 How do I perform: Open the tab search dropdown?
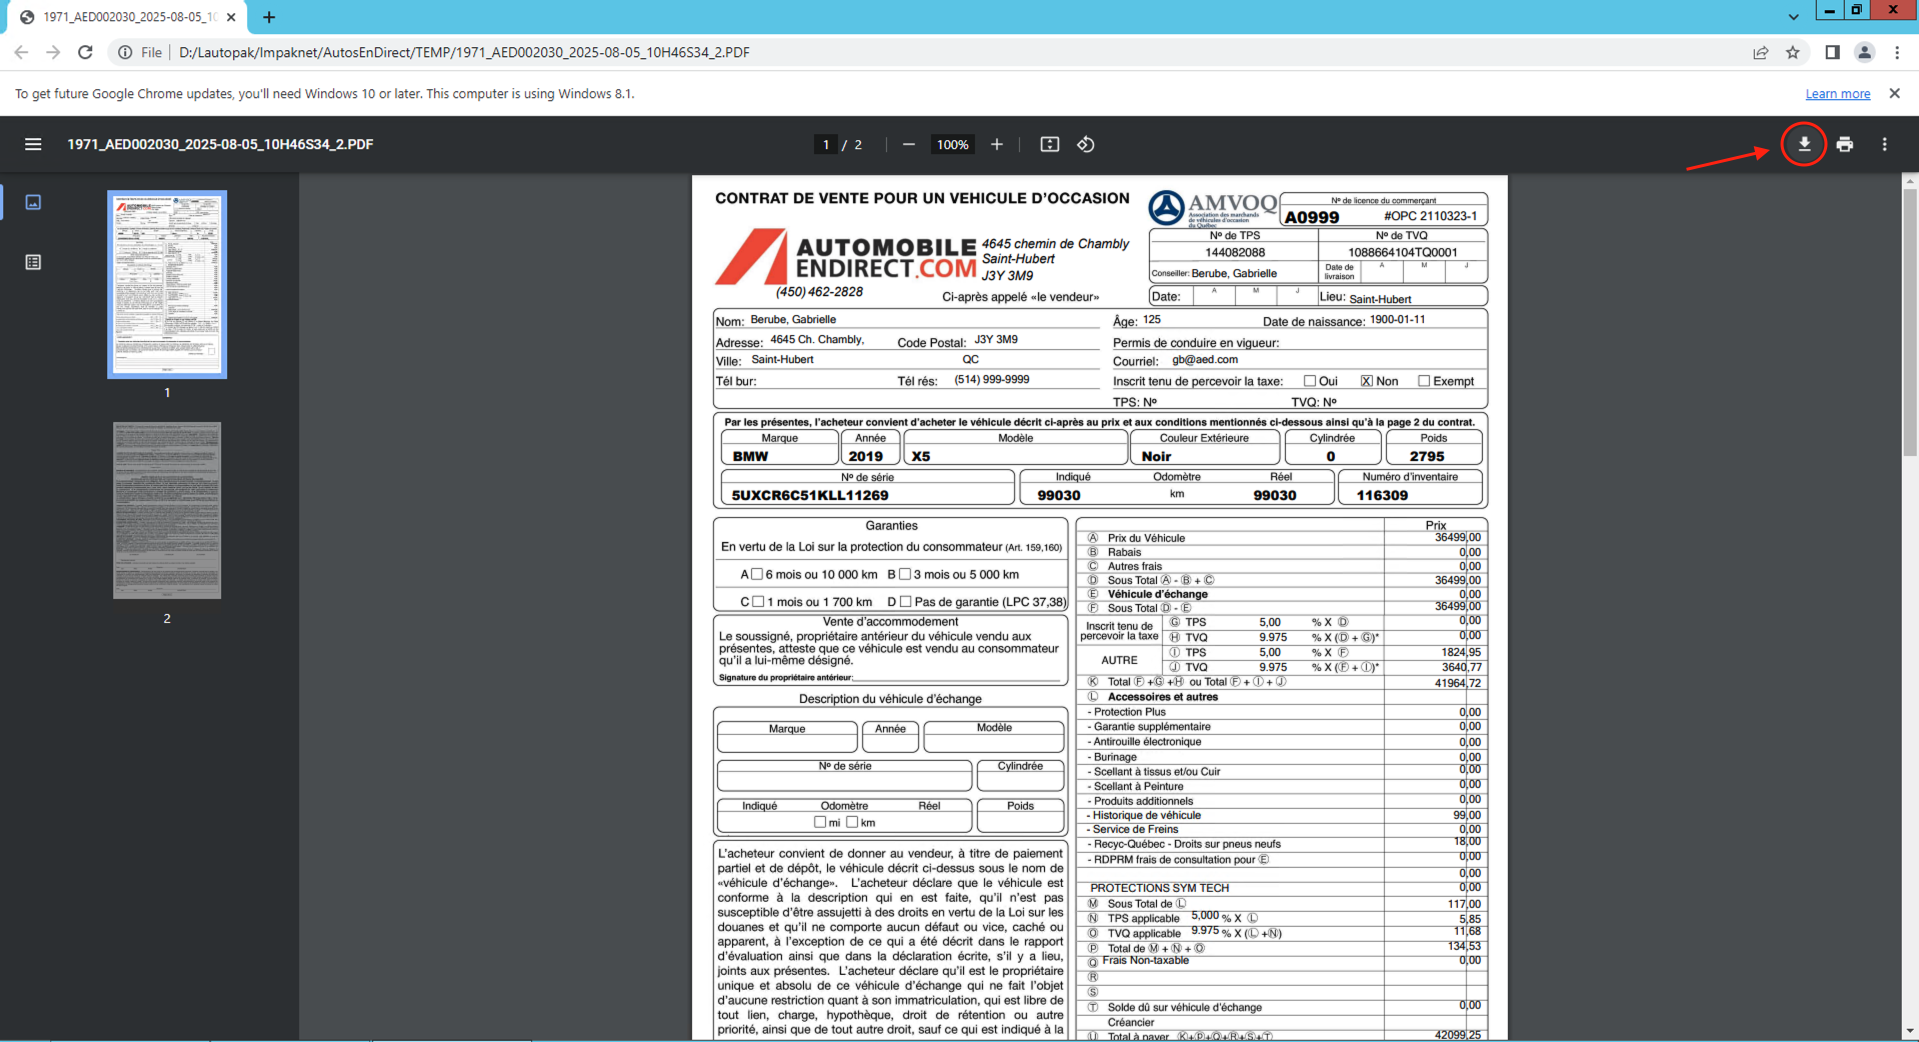pos(1793,17)
